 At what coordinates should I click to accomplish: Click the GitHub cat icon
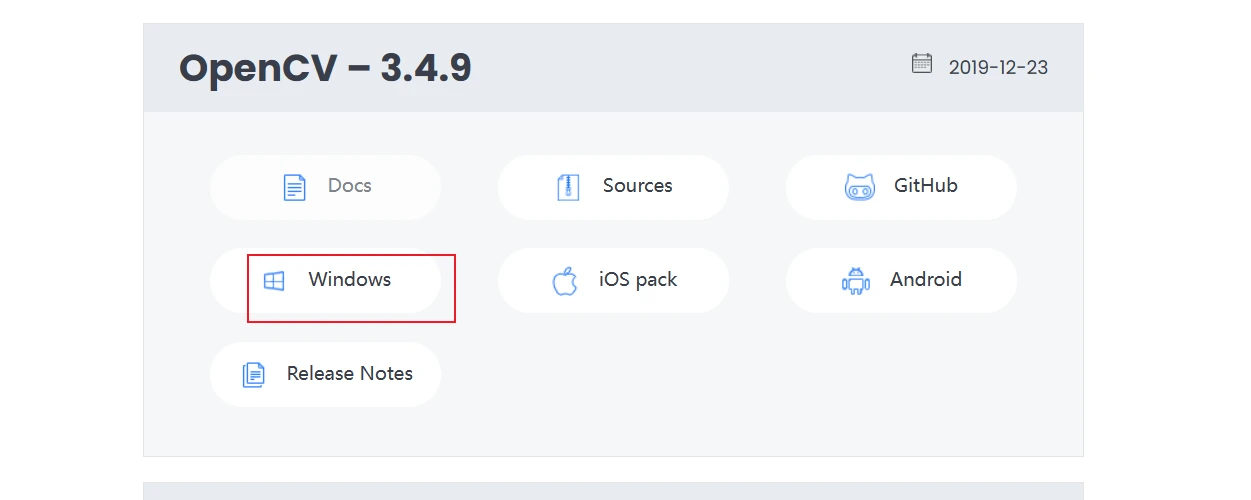tap(860, 187)
